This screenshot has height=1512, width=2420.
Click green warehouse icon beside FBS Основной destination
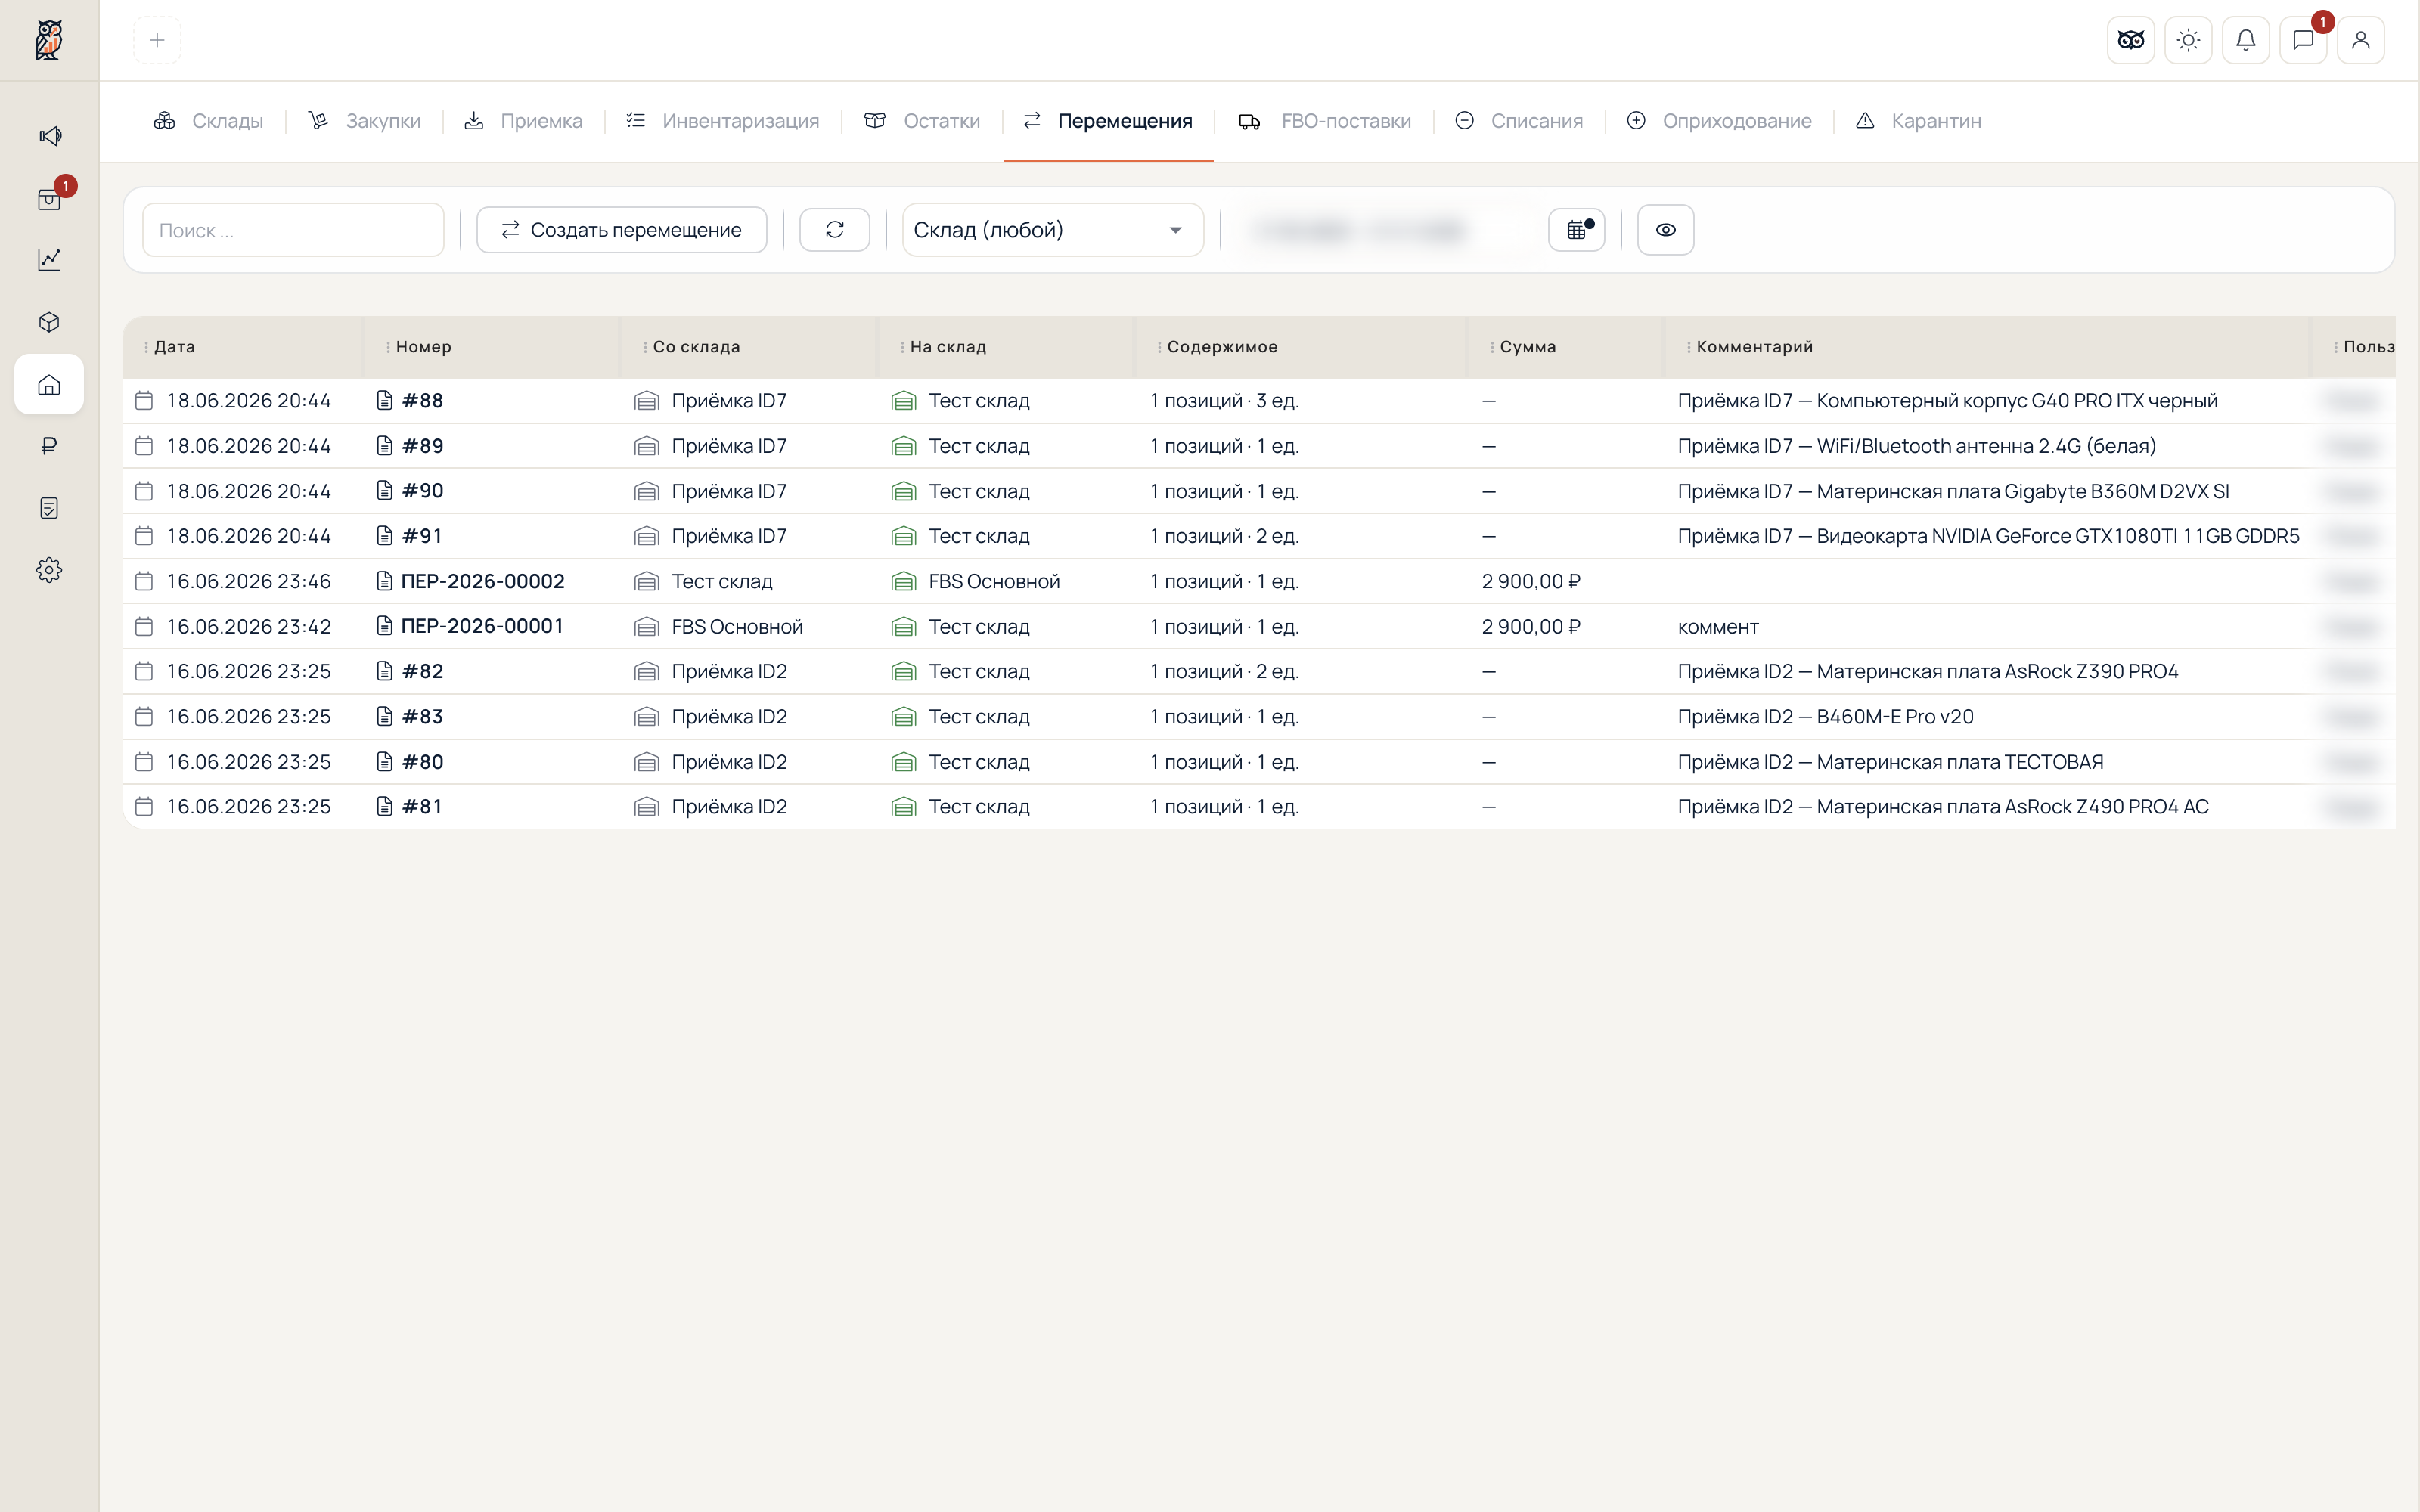tap(904, 582)
